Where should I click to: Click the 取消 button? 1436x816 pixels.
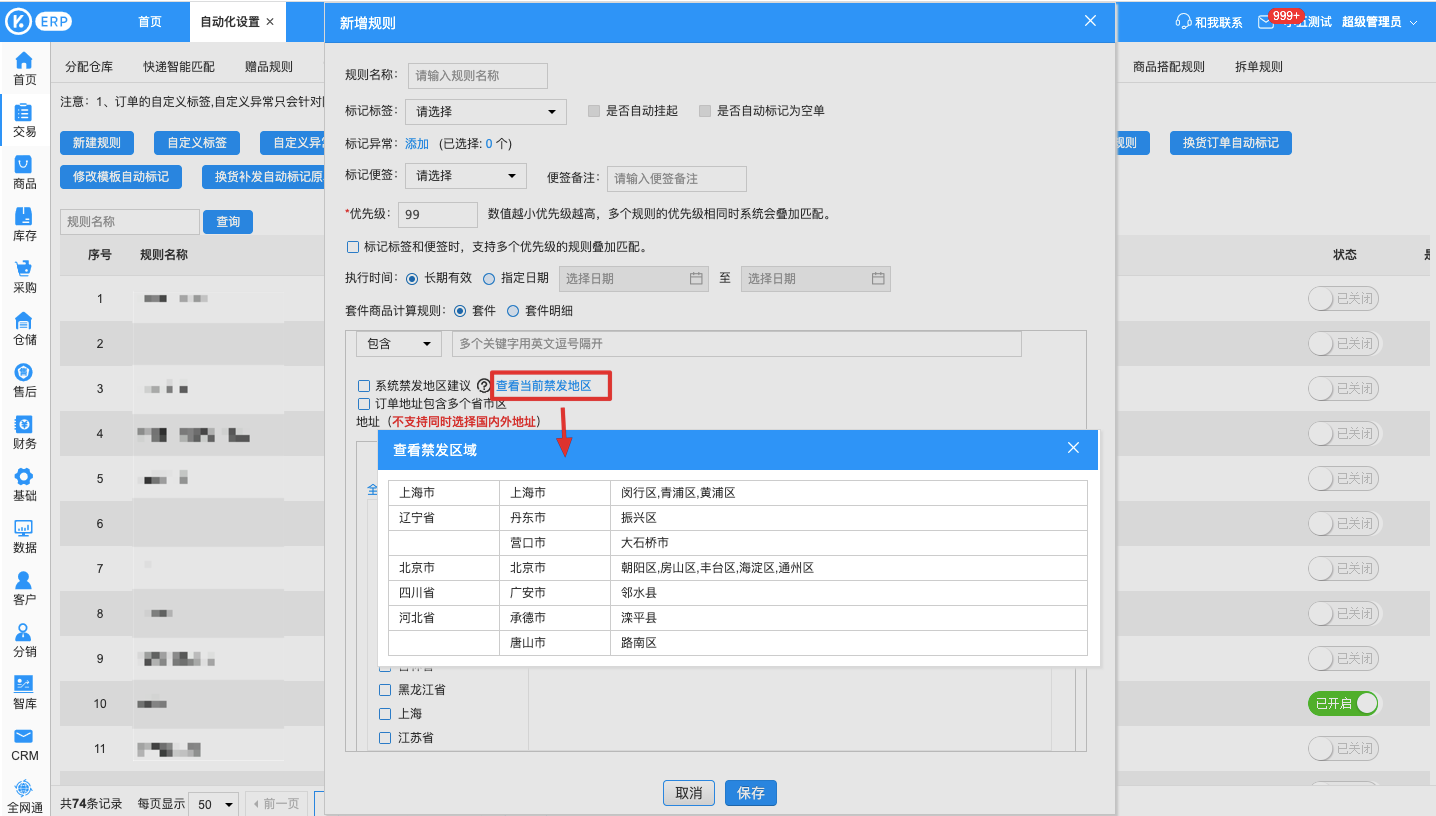click(689, 793)
